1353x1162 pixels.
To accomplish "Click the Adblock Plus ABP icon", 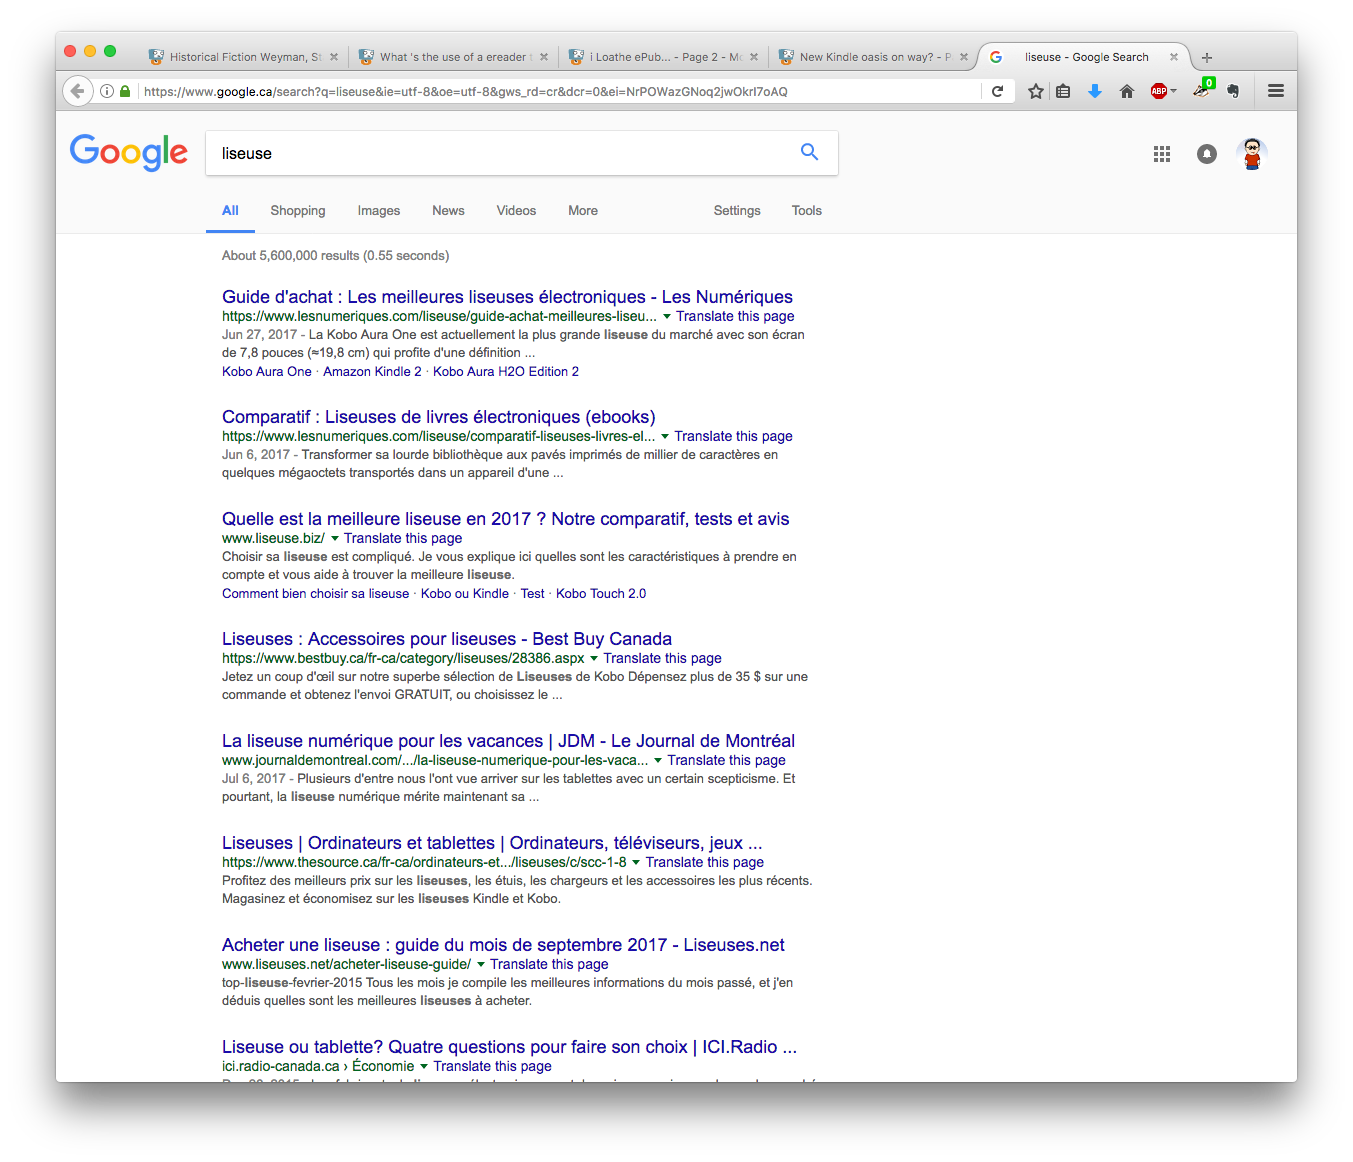I will (x=1159, y=91).
